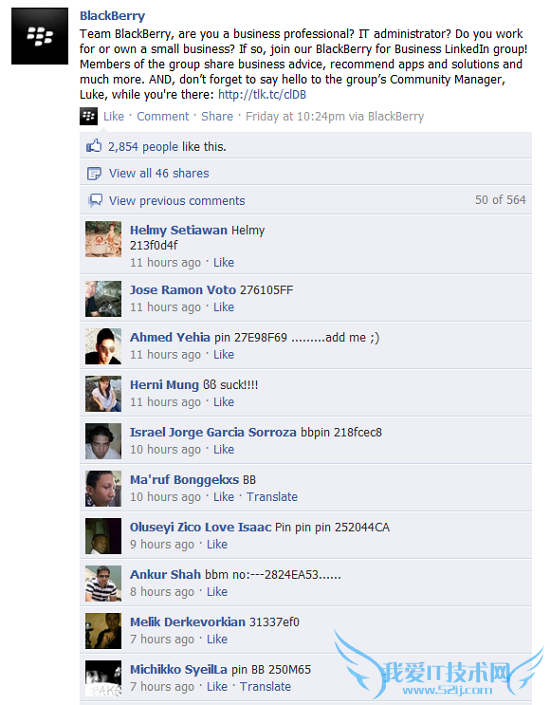The height and width of the screenshot is (705, 550).
Task: Share the BlackBerry post
Action: 217,116
